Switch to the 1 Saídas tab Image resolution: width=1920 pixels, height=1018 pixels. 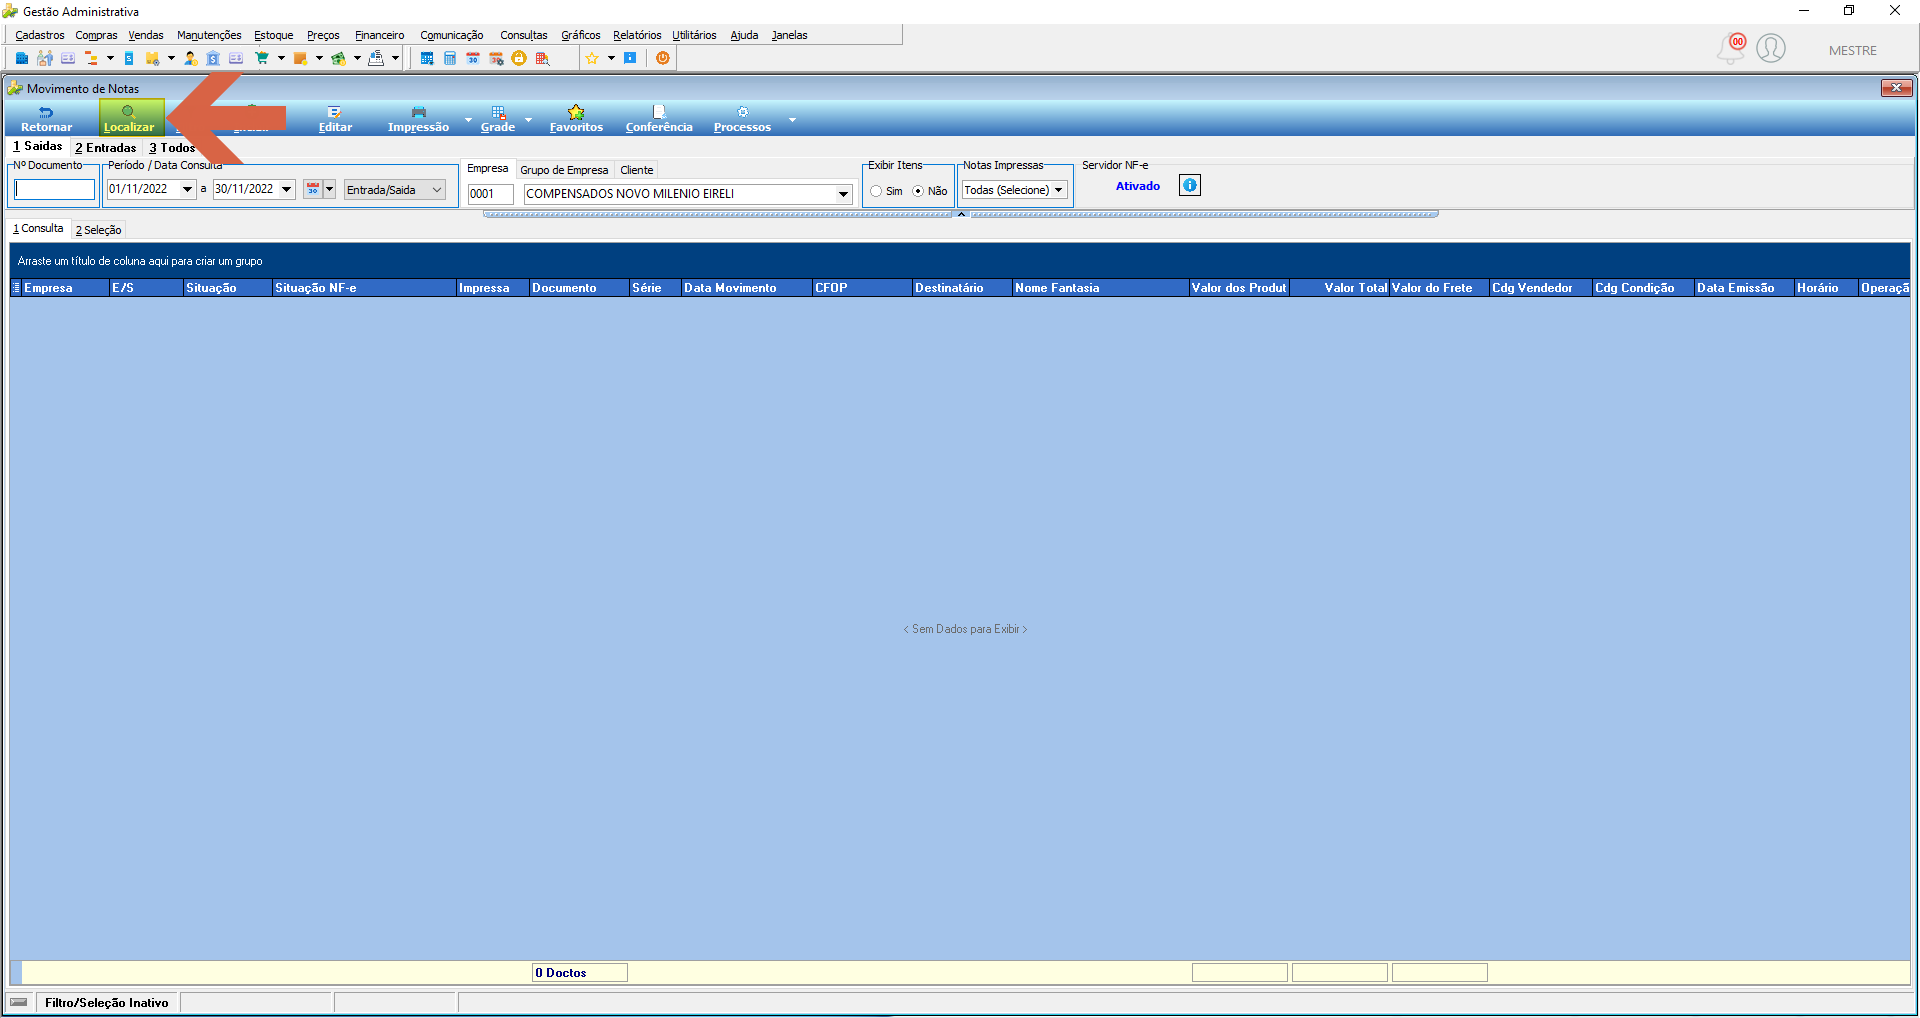[x=38, y=146]
